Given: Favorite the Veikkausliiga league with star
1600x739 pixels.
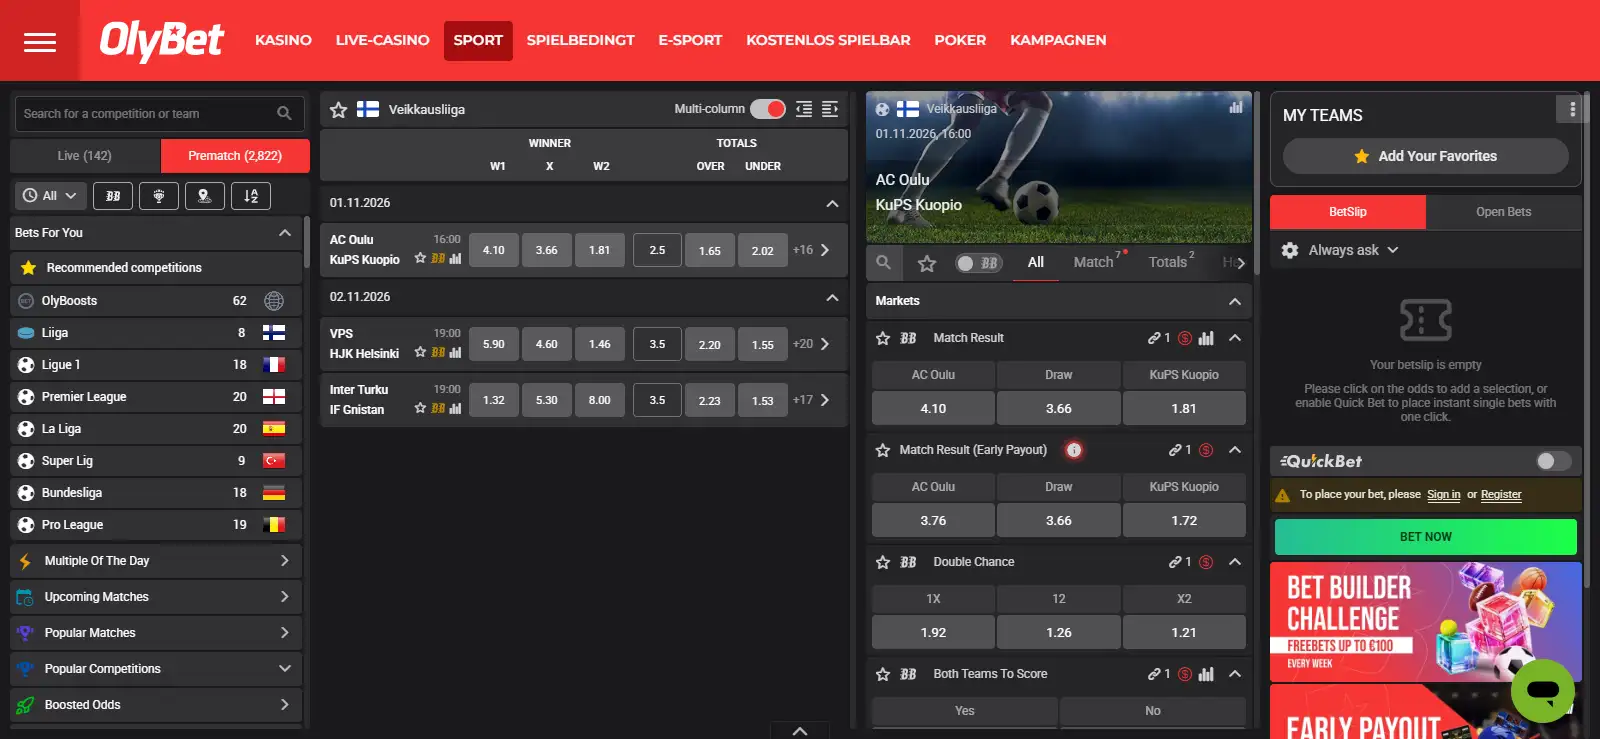Looking at the screenshot, I should (339, 110).
